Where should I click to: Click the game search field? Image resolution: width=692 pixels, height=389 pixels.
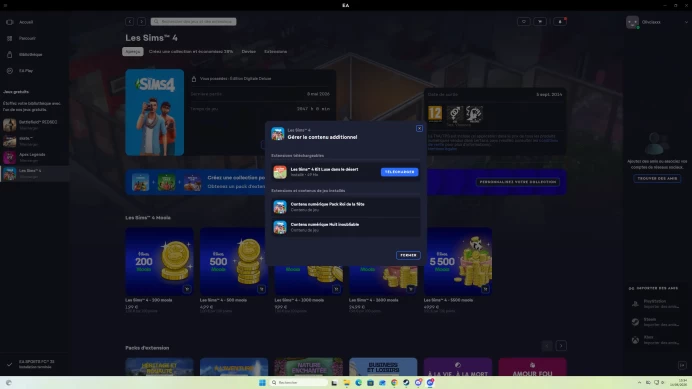(193, 21)
